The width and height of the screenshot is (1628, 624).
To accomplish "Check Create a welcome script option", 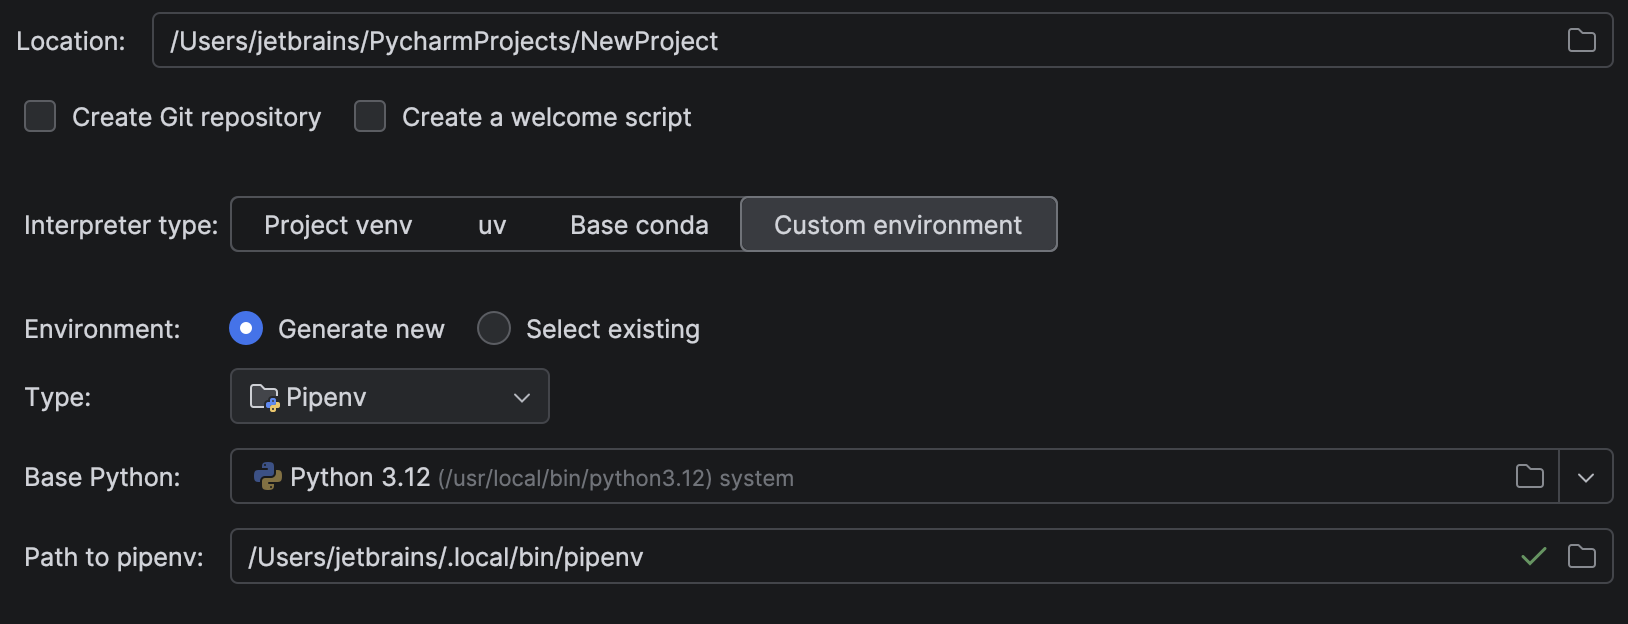I will coord(370,116).
